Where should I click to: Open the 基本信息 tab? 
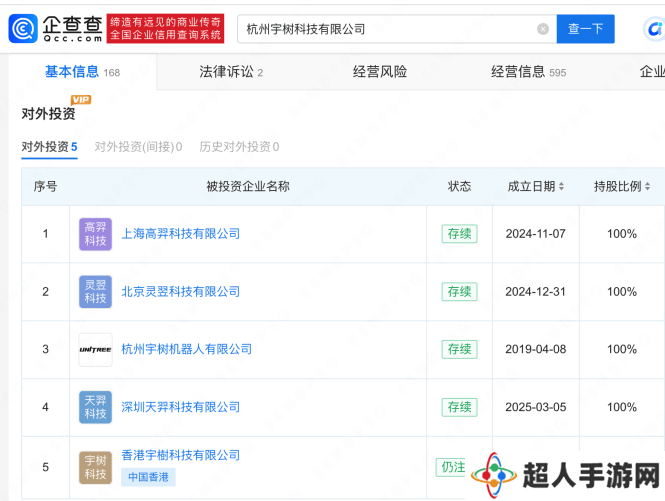[82, 72]
